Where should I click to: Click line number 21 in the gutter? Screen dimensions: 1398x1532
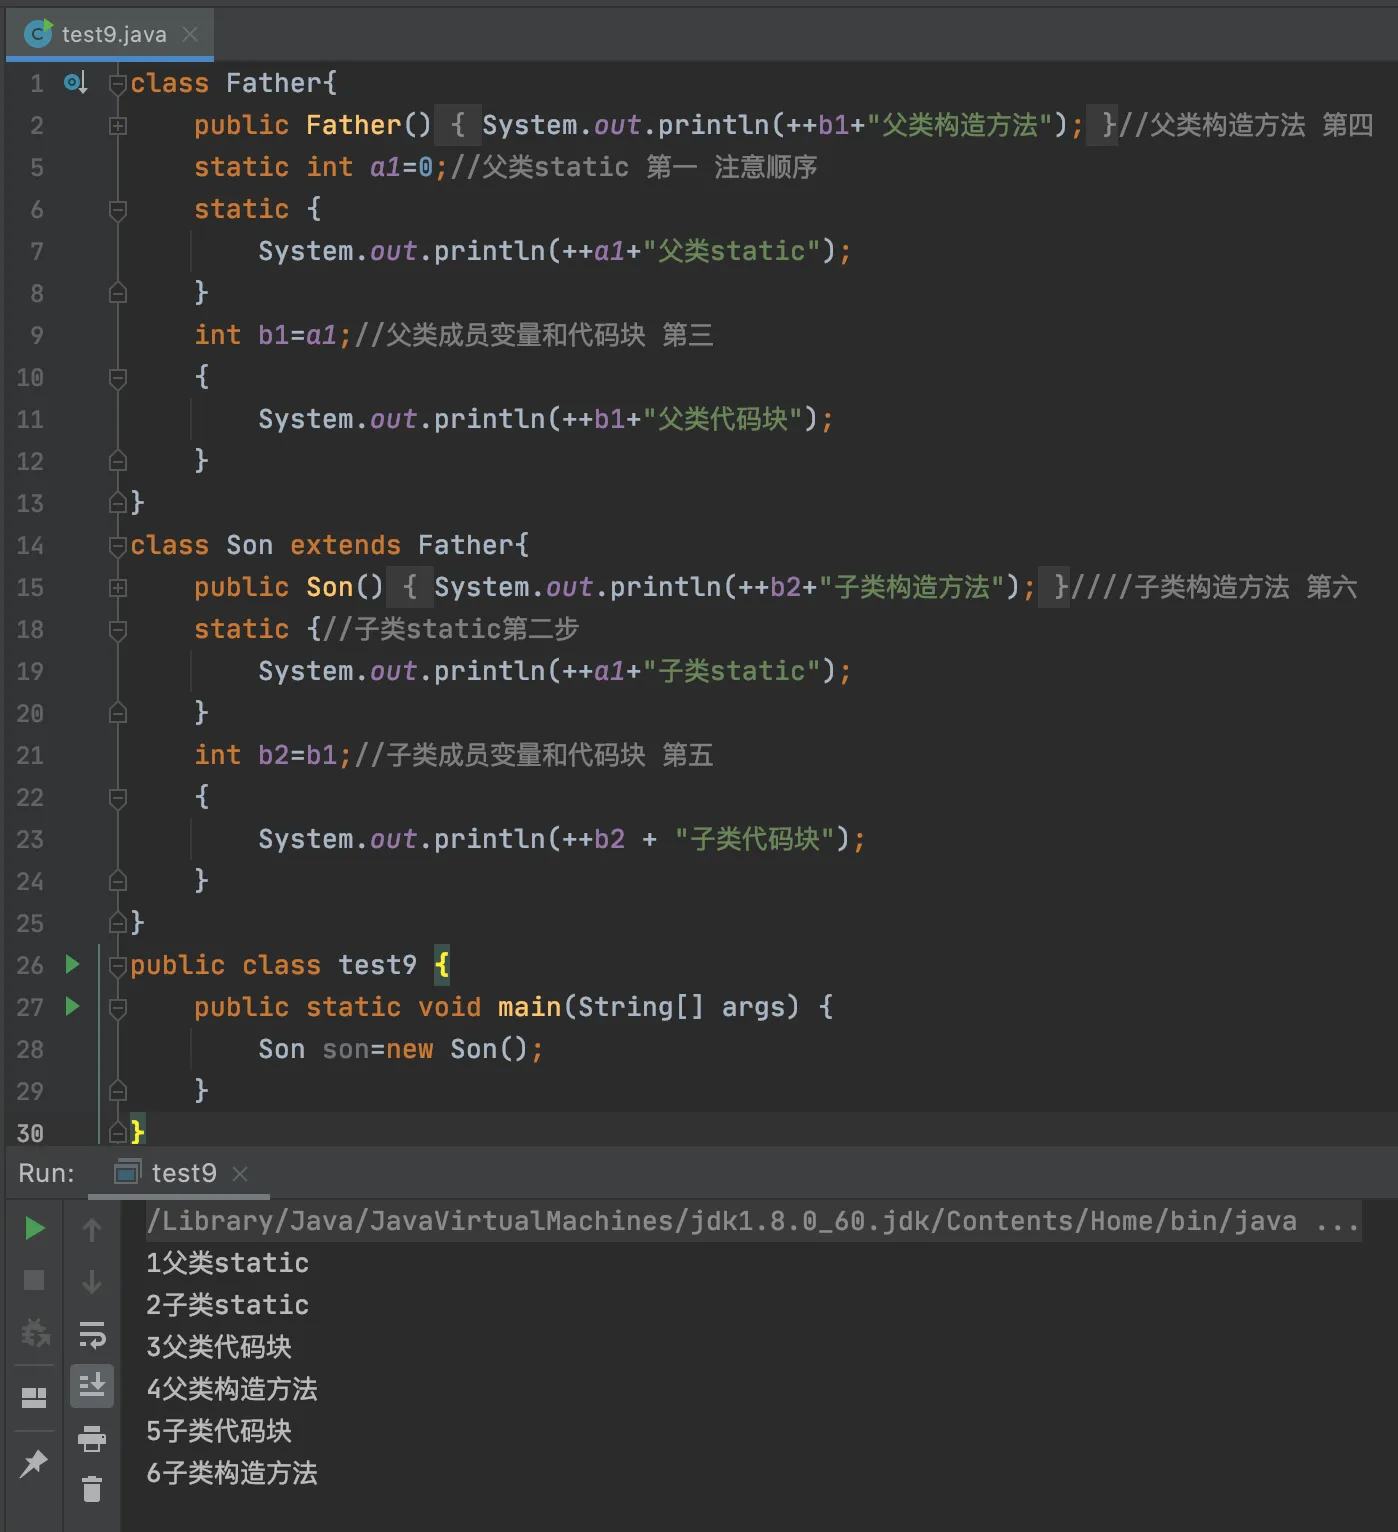[30, 755]
